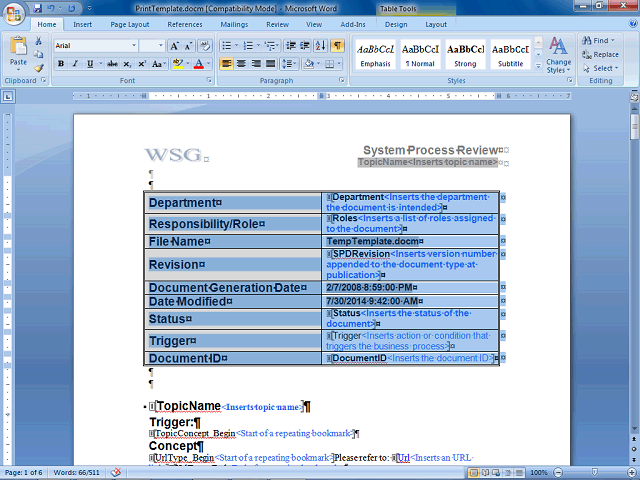
Task: Align text right
Action: tap(256, 64)
